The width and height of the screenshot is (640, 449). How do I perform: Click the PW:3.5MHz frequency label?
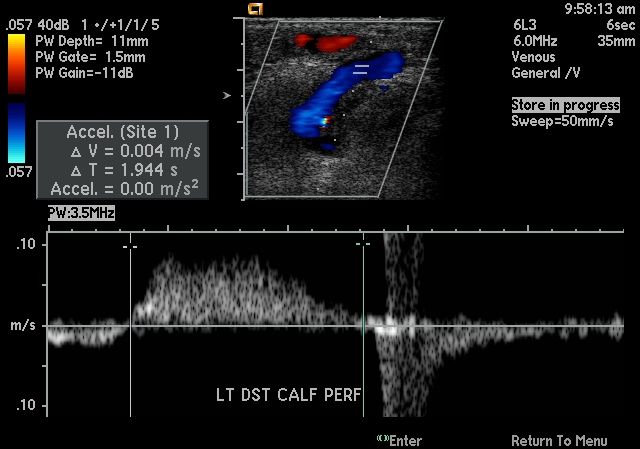(x=81, y=213)
